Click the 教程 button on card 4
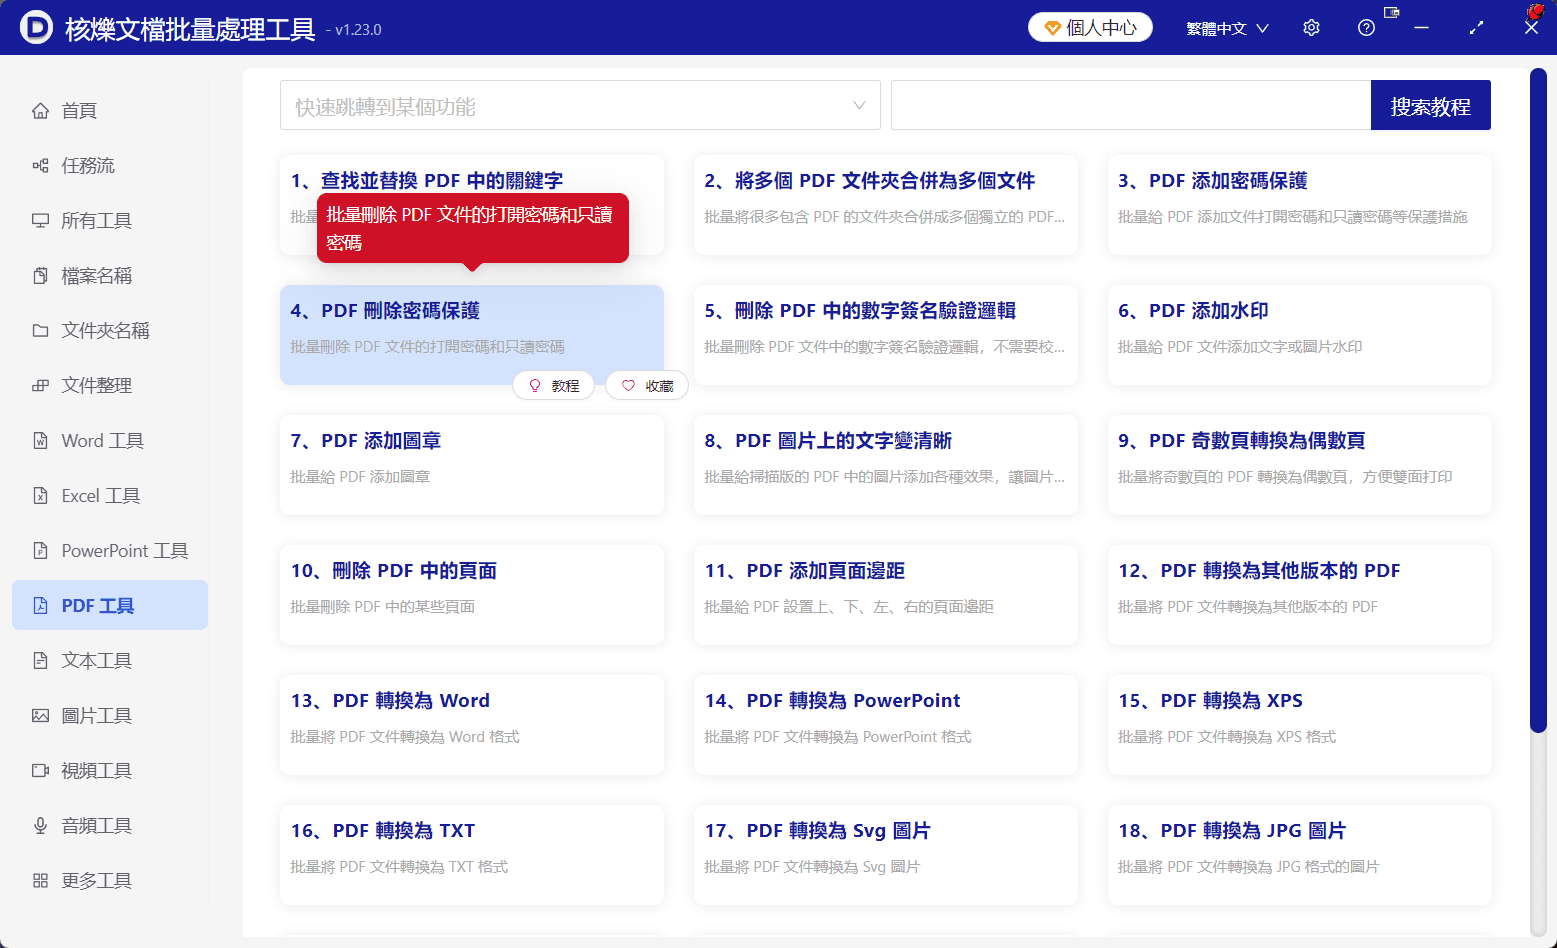Image resolution: width=1557 pixels, height=948 pixels. [553, 385]
